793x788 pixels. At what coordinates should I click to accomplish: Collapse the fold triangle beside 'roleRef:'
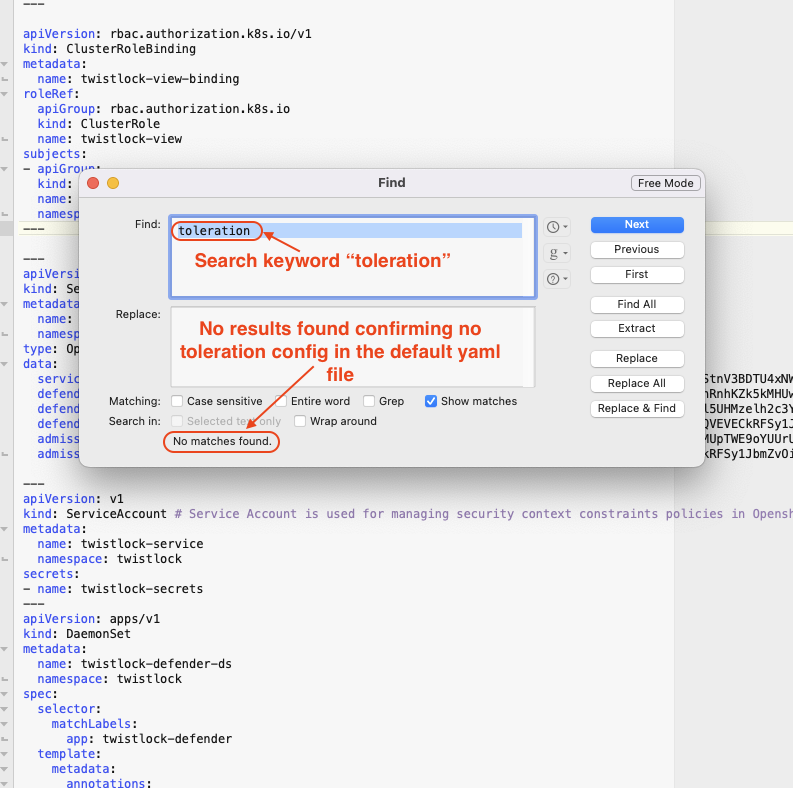click(5, 94)
